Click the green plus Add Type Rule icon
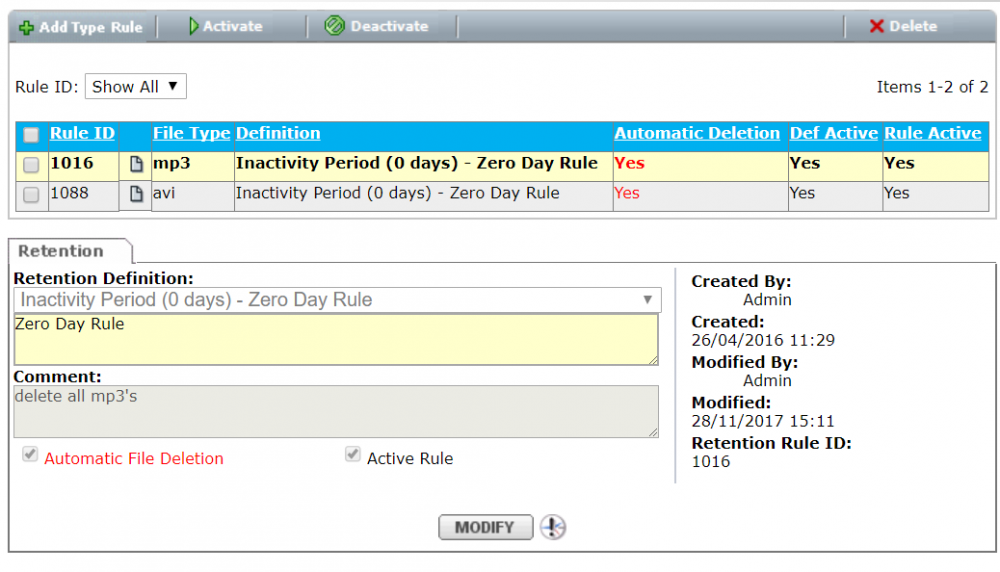 pyautogui.click(x=26, y=27)
